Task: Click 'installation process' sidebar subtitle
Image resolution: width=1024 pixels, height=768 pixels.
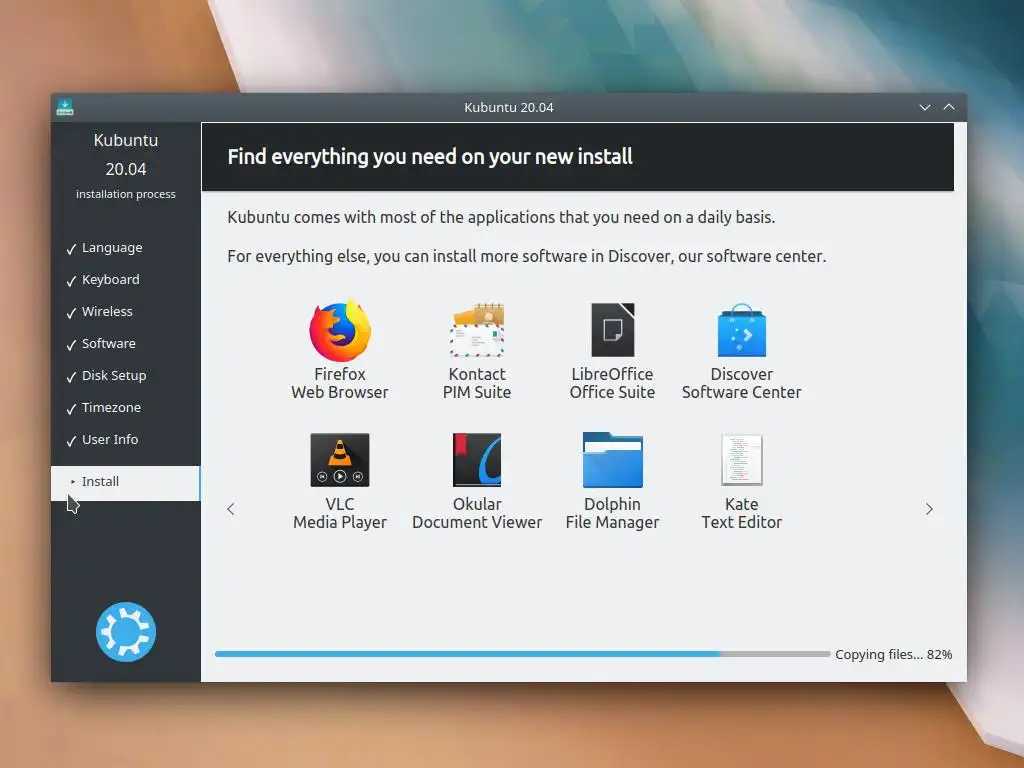Action: (125, 194)
